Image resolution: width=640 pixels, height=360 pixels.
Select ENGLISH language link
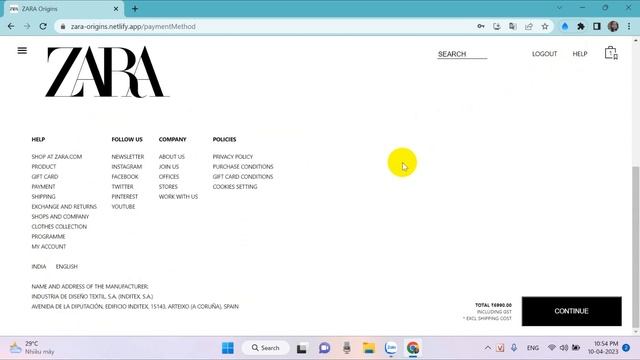pos(67,267)
